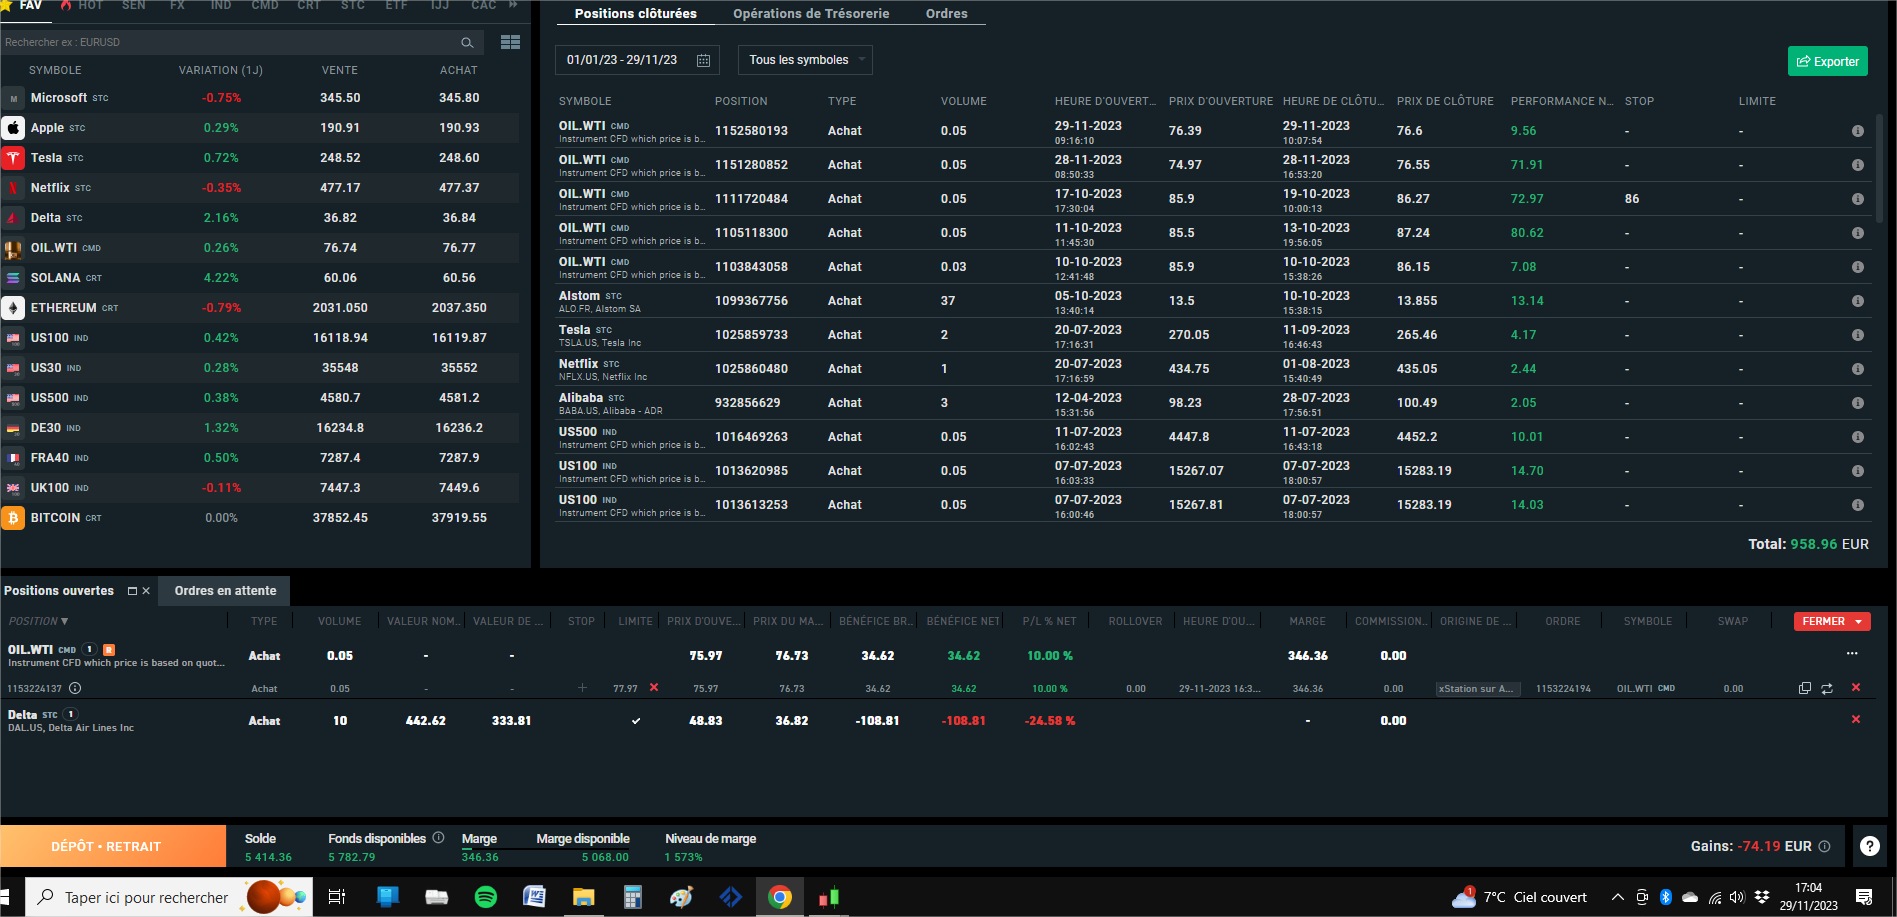Close the Delta open position

[x=1856, y=719]
